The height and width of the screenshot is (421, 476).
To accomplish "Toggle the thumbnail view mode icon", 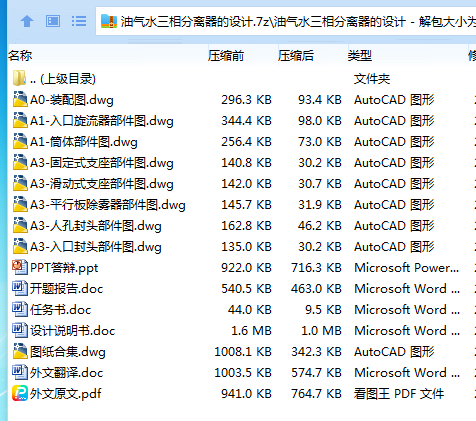I will (x=53, y=22).
